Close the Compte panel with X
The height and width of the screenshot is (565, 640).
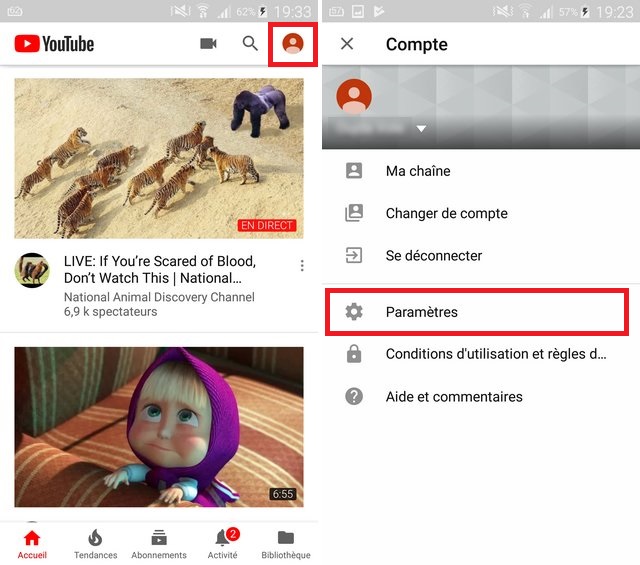tap(347, 44)
